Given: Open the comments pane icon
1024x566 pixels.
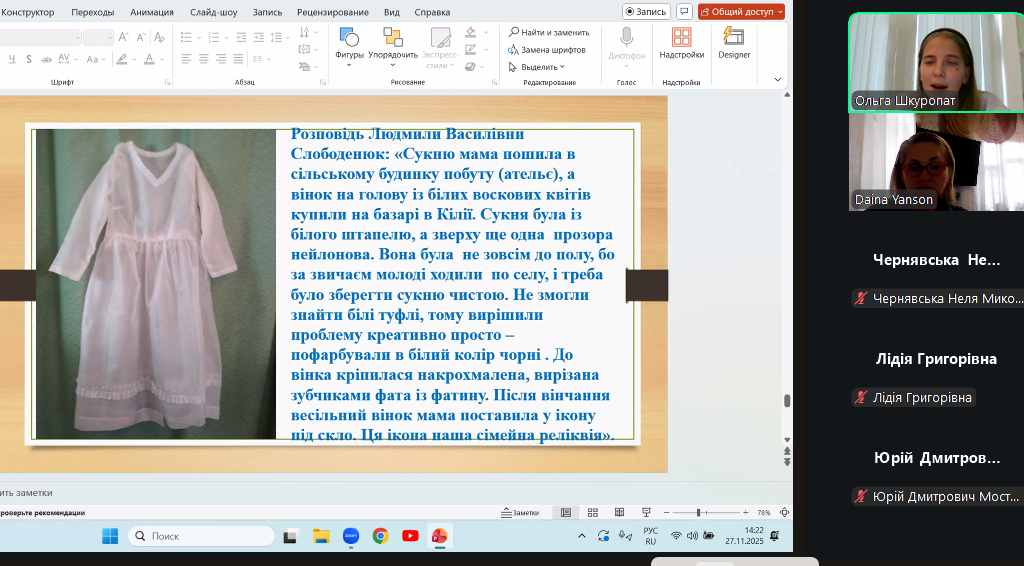Looking at the screenshot, I should pos(684,12).
